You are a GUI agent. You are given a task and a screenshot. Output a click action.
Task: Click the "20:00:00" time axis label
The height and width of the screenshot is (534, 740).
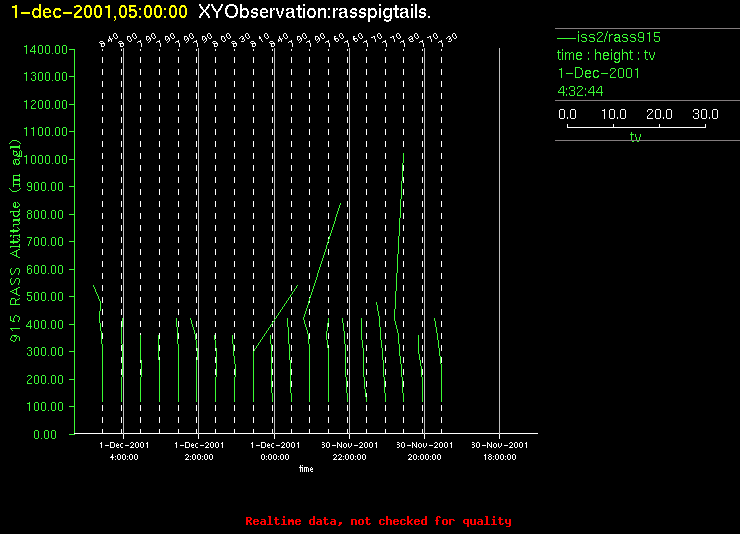424,457
